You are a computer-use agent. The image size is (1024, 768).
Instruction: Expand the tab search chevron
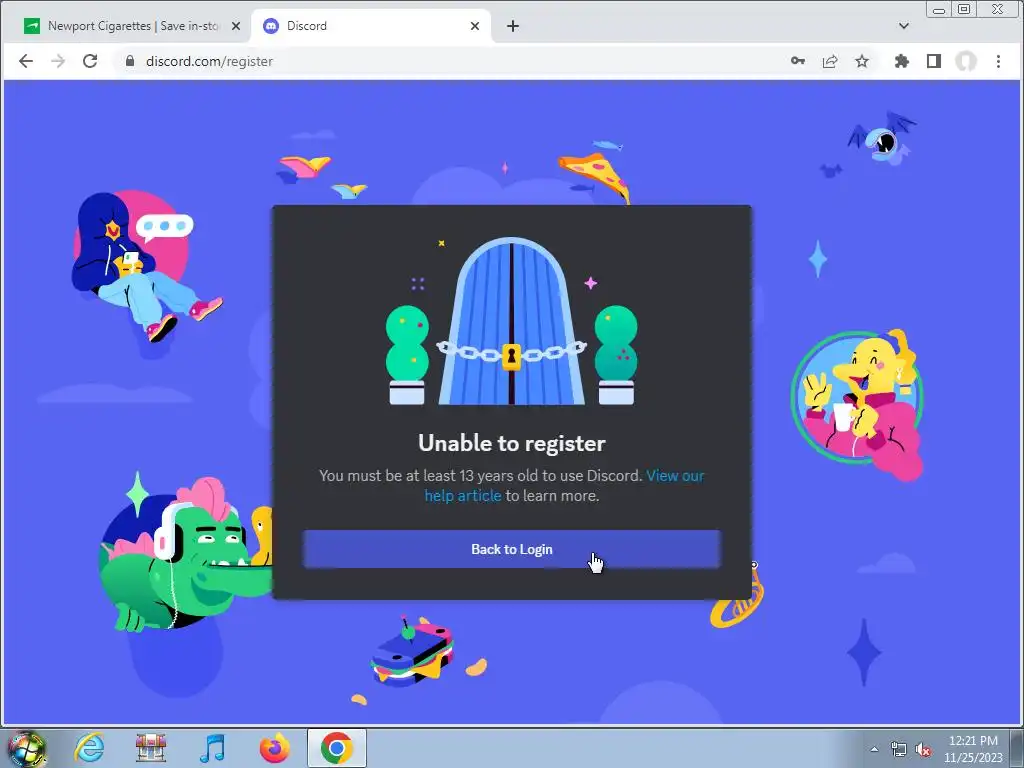[x=904, y=26]
